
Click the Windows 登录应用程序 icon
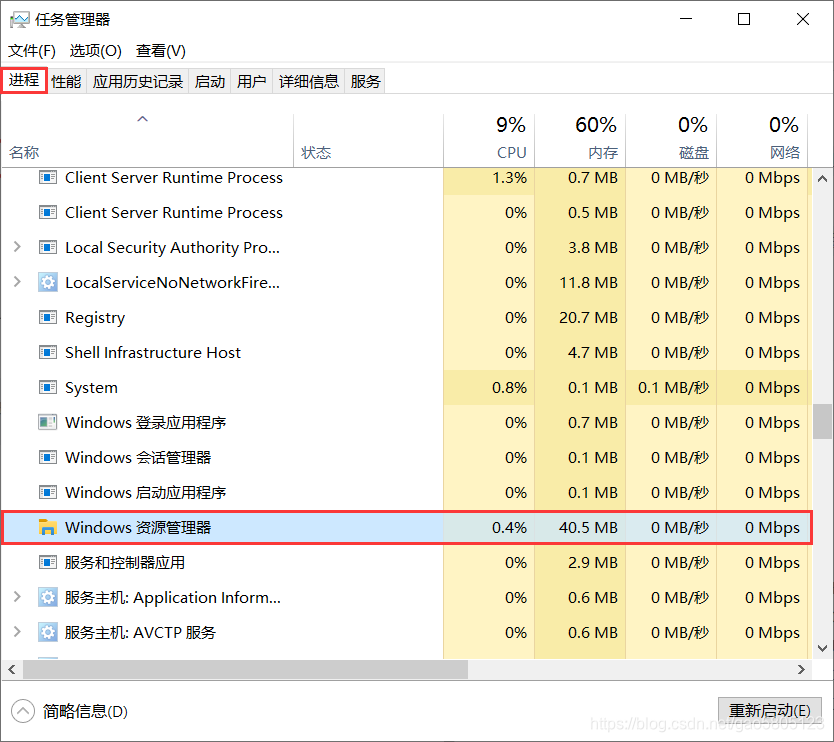coord(47,422)
